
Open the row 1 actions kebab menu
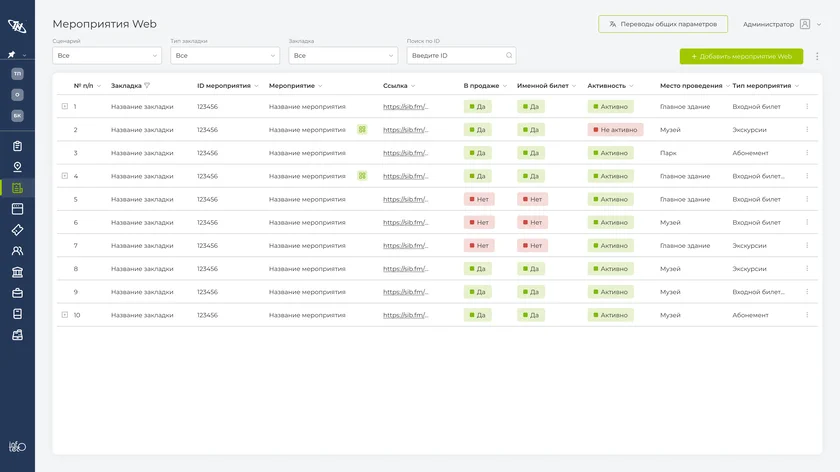click(807, 107)
